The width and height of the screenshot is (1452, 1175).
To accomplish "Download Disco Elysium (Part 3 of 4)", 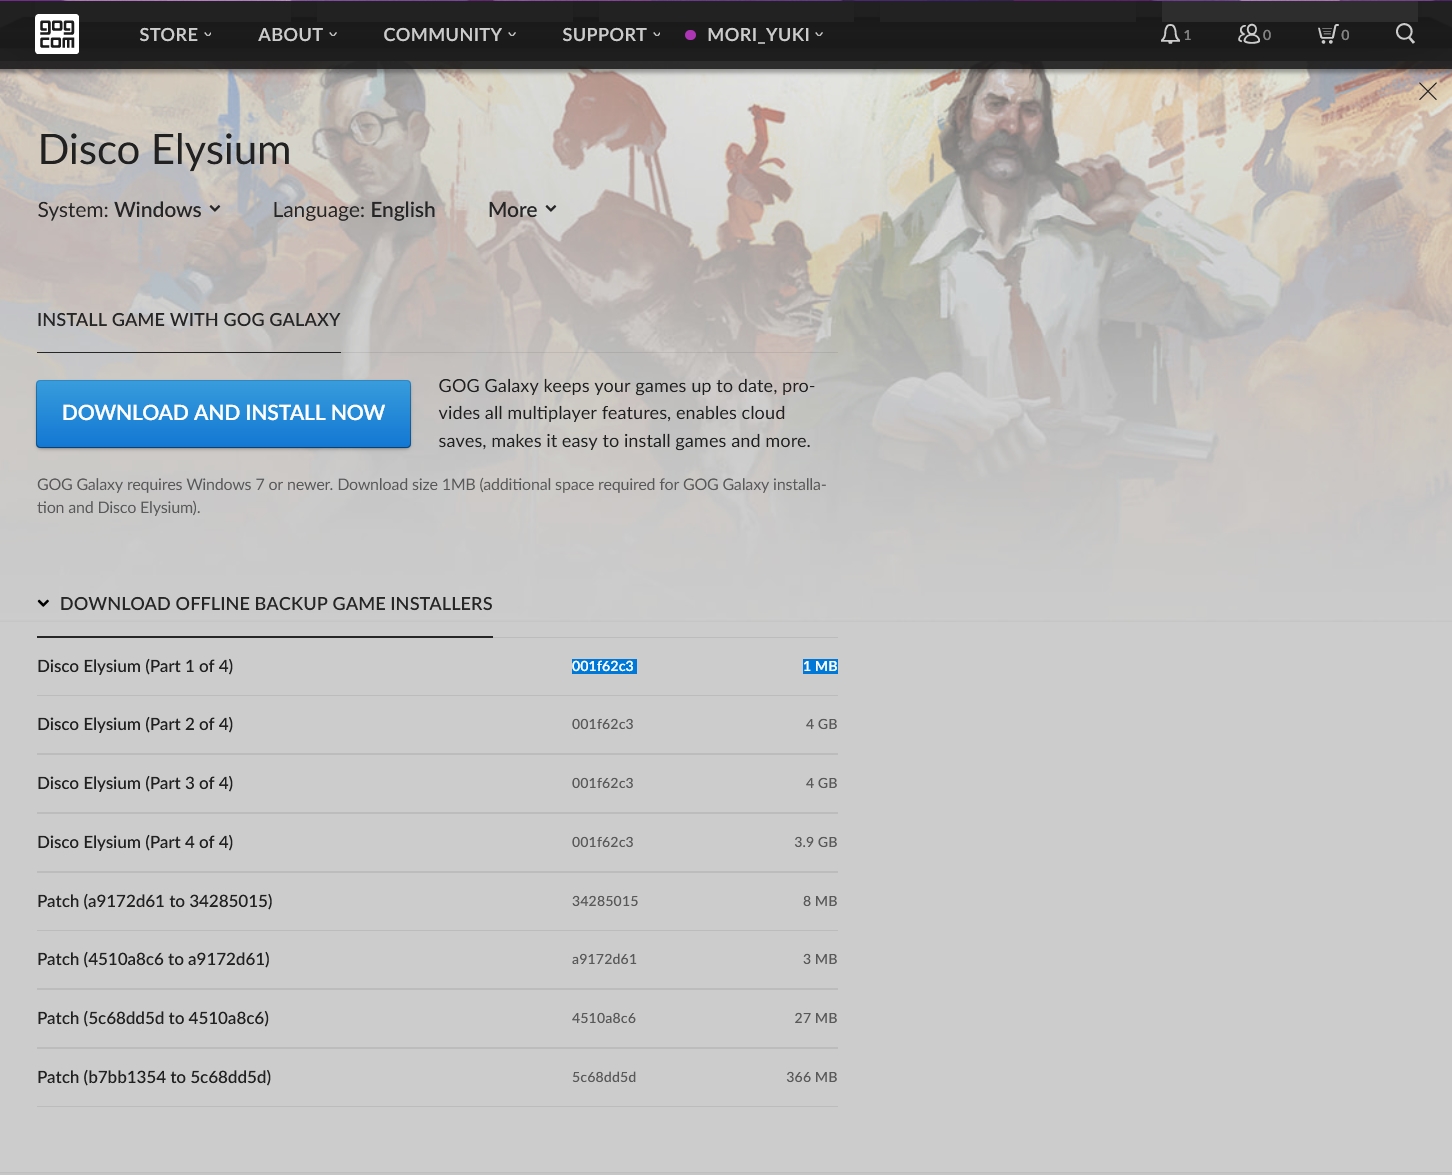I will pos(437,783).
